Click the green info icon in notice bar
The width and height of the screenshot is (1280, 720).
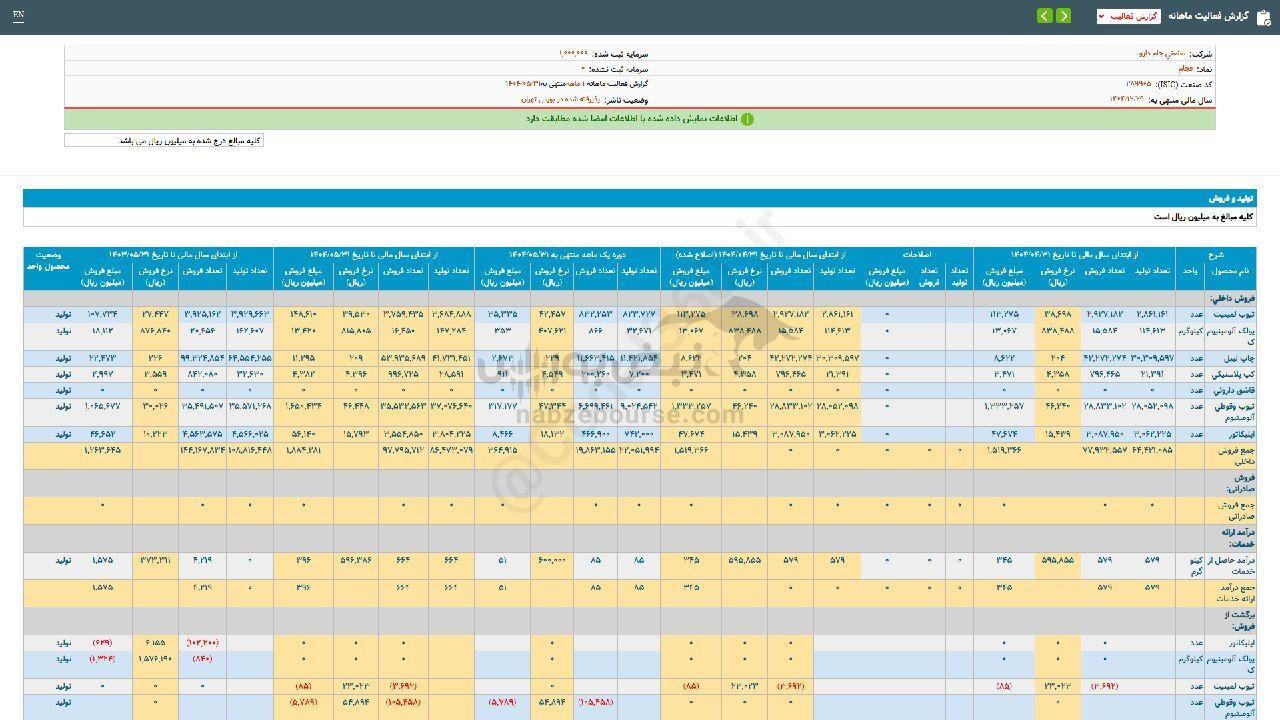click(747, 119)
